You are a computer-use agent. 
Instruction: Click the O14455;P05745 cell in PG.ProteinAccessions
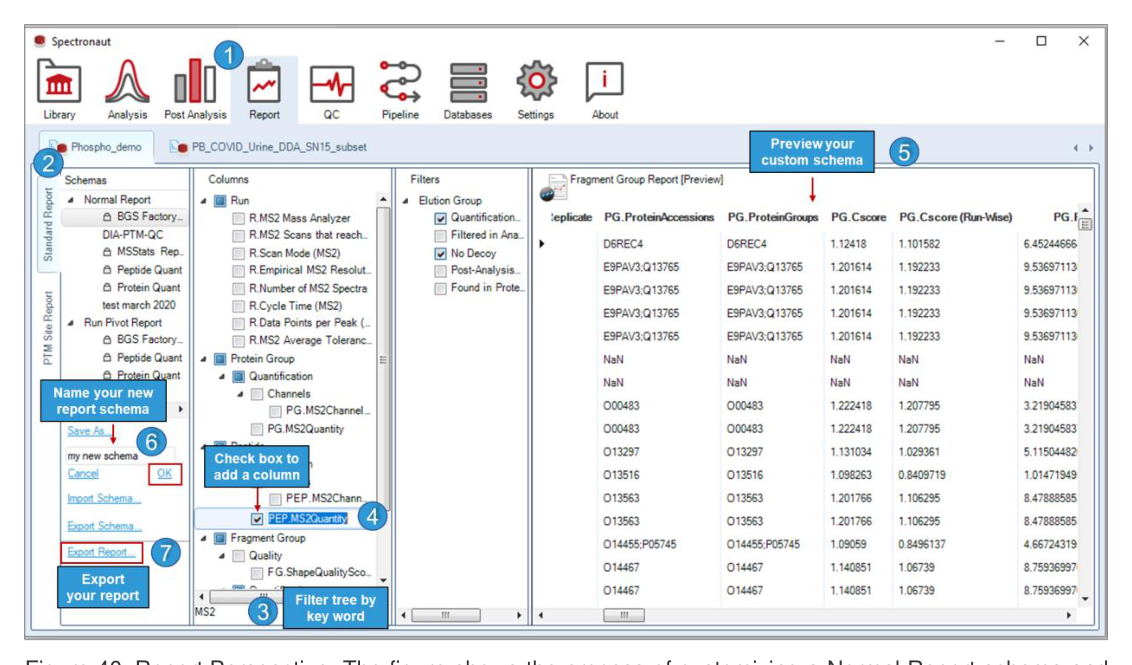(640, 544)
